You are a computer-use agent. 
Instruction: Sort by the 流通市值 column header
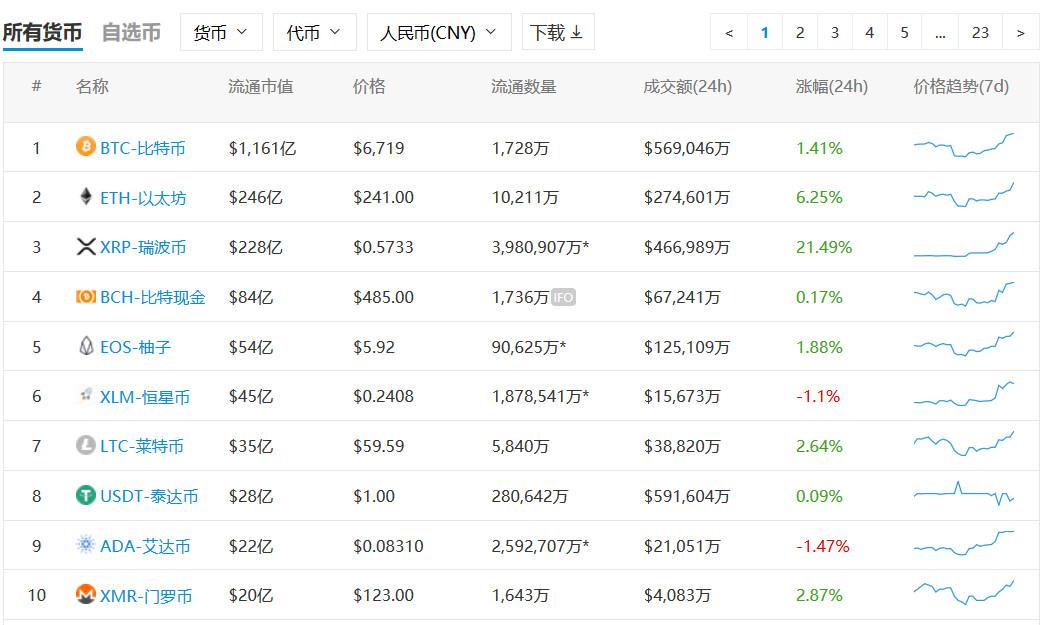click(261, 87)
